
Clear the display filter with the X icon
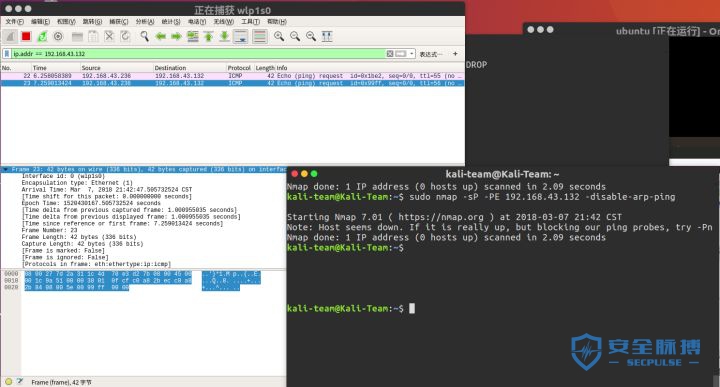click(390, 54)
